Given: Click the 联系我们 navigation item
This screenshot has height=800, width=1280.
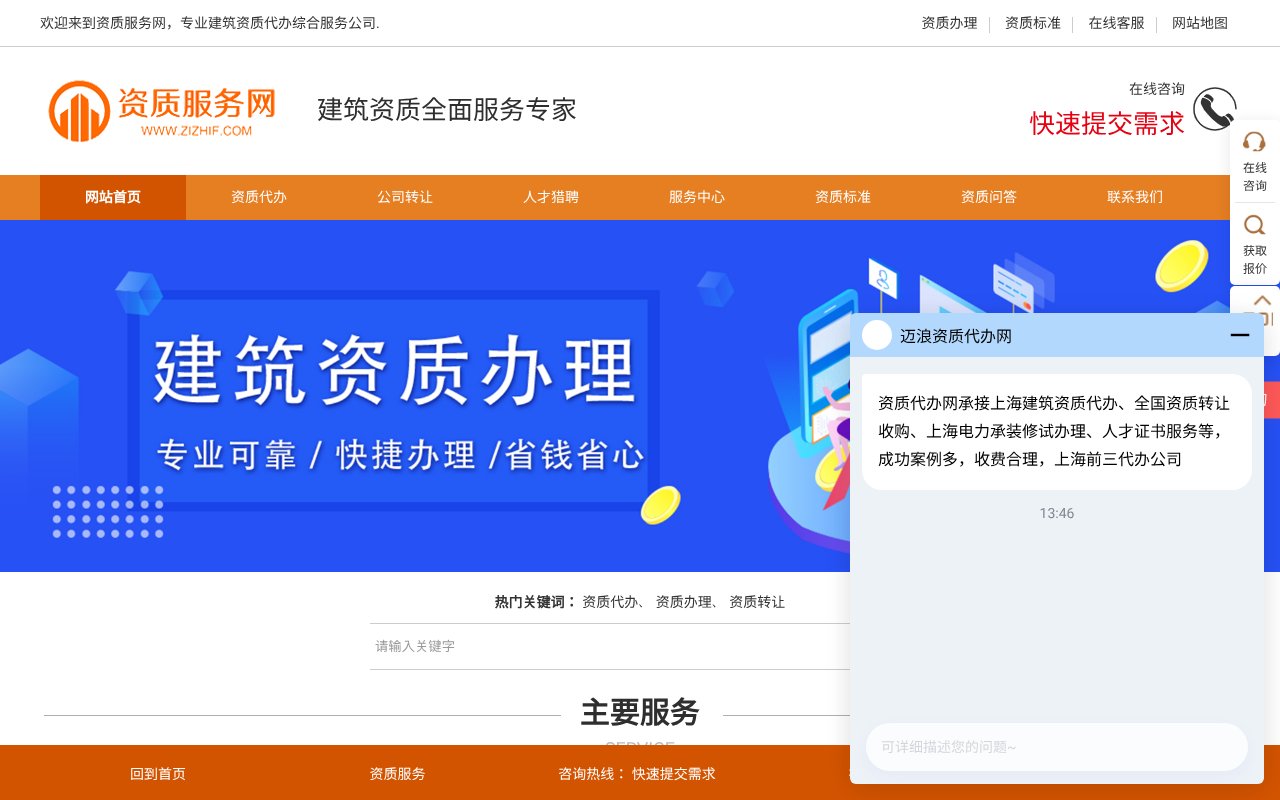Looking at the screenshot, I should [1135, 197].
